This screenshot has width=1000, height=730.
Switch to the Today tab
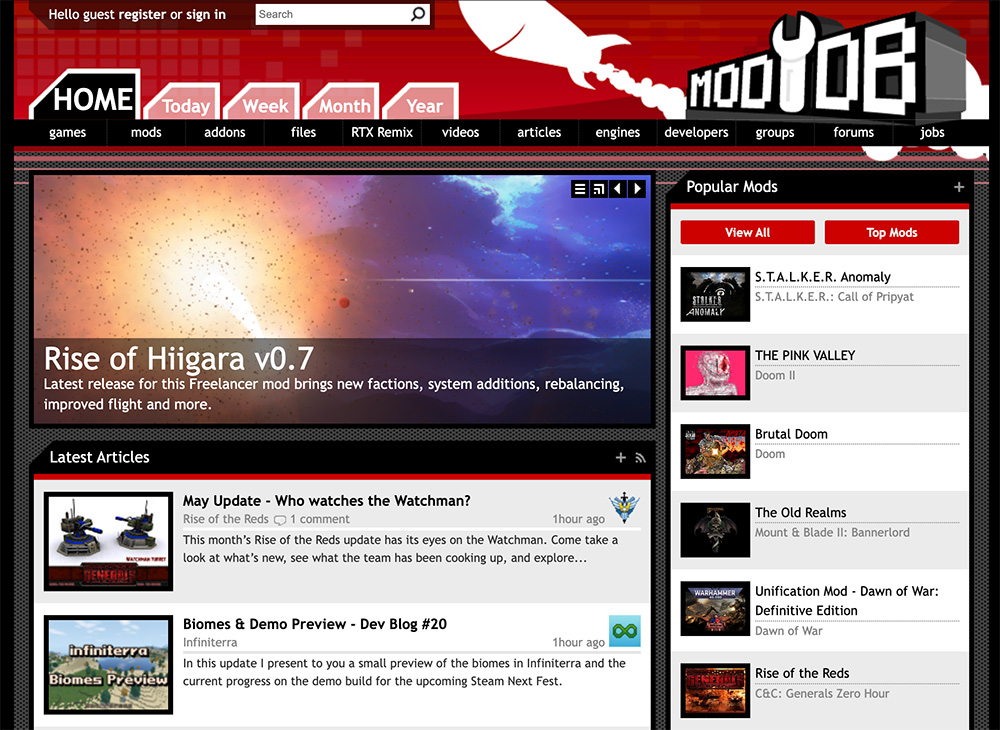coord(183,103)
